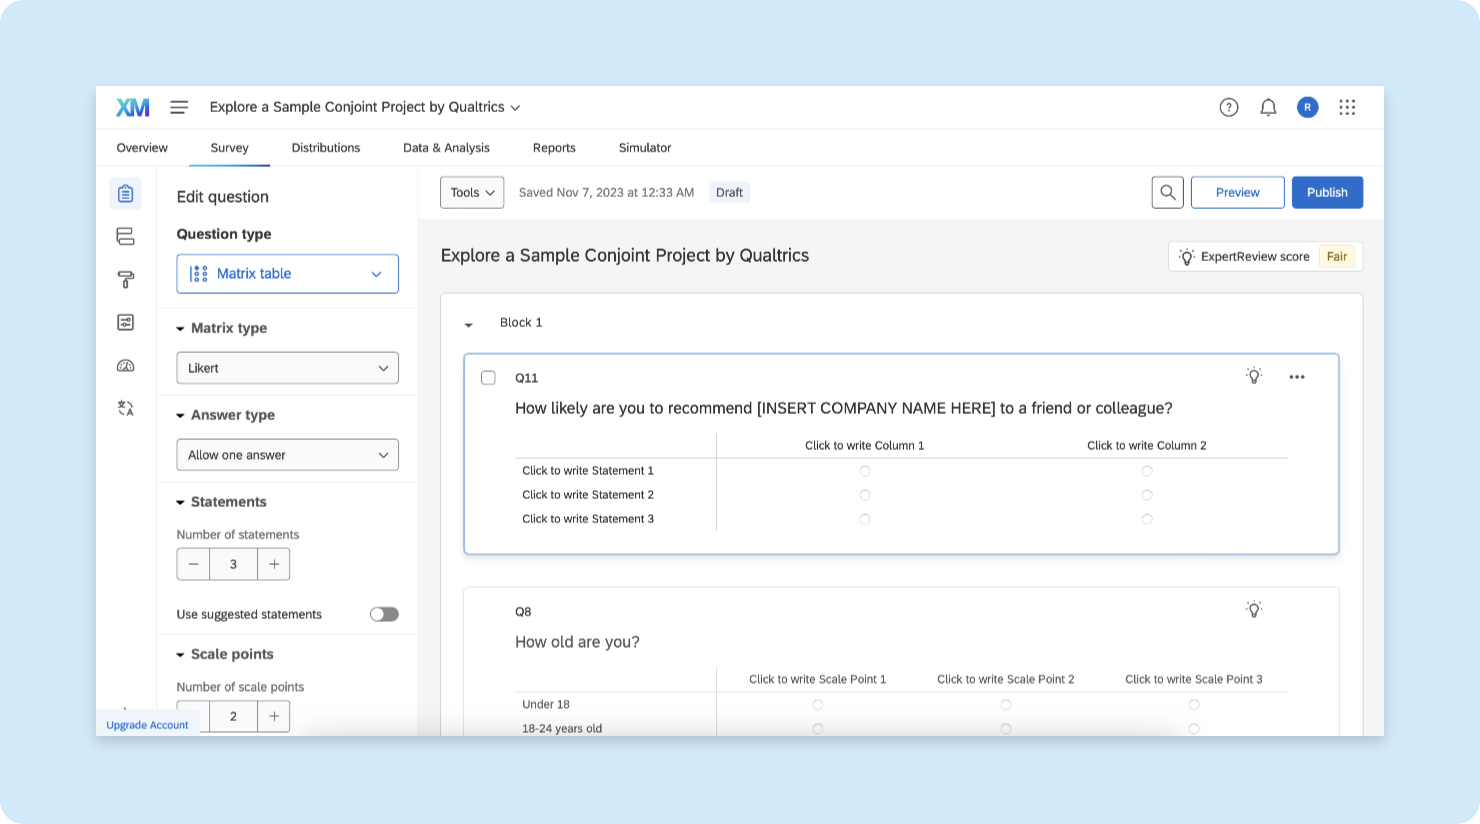Open the Tools menu
The height and width of the screenshot is (824, 1480).
tap(471, 192)
